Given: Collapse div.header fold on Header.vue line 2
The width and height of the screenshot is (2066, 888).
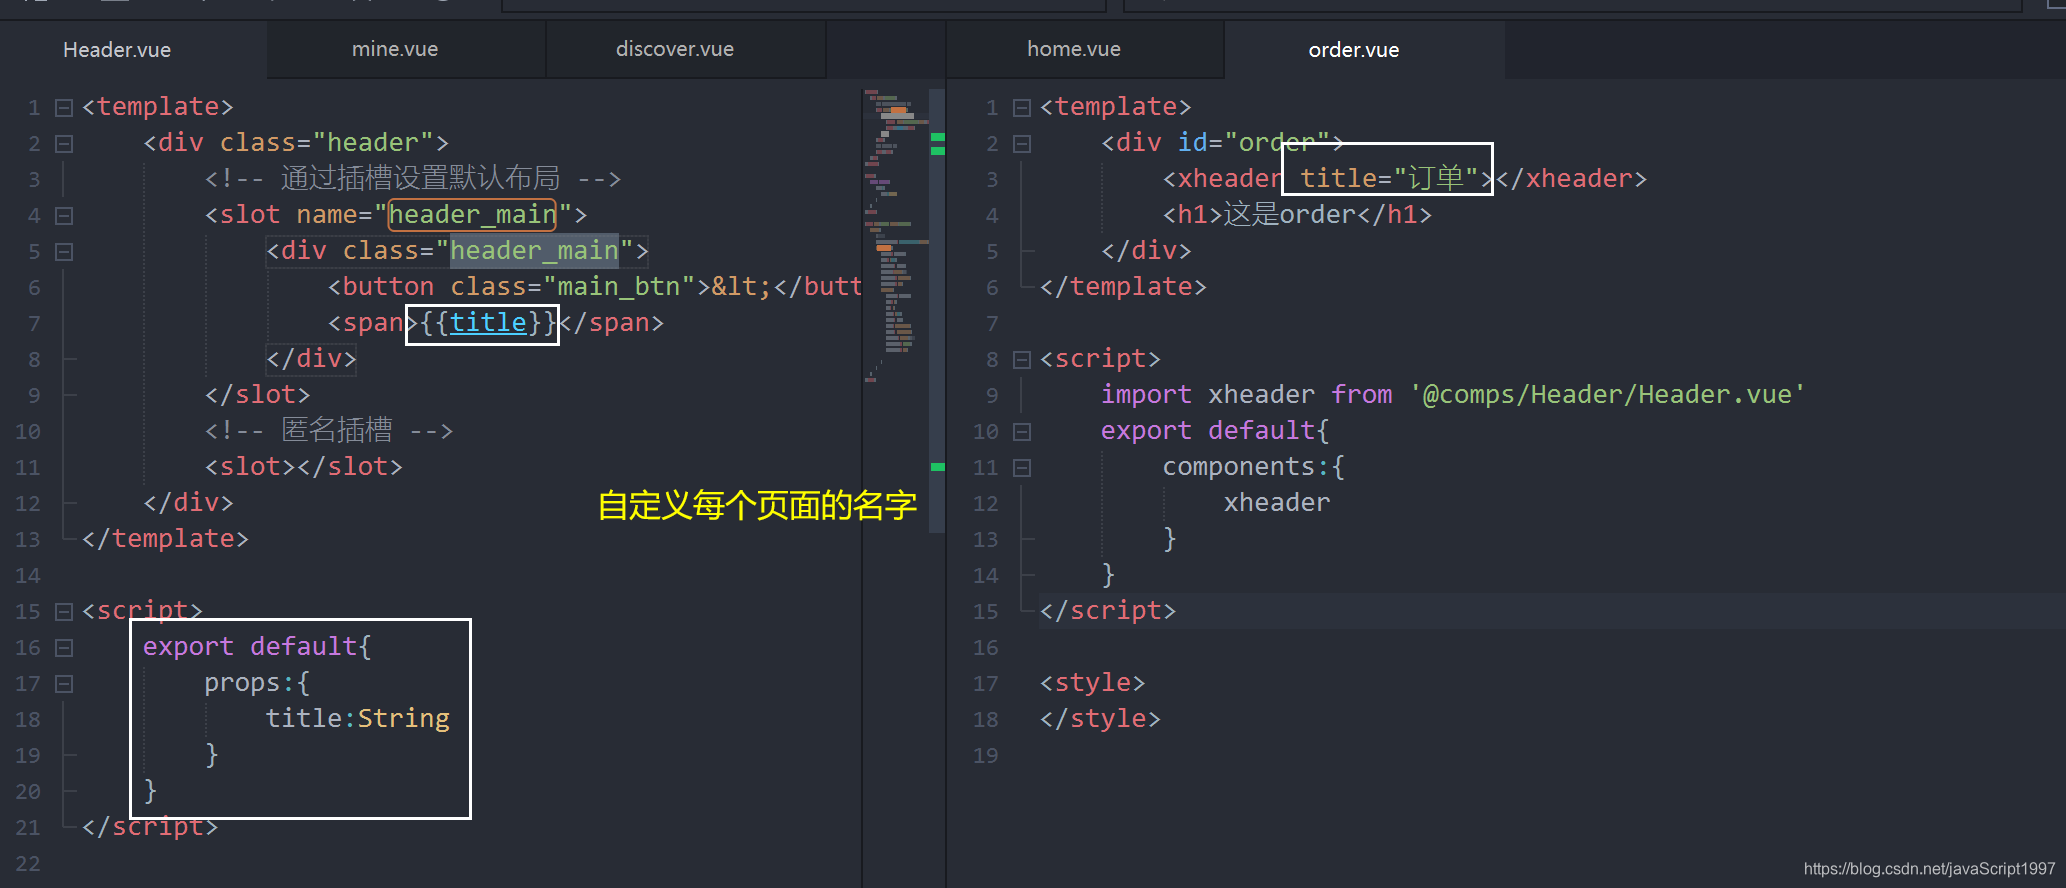Looking at the screenshot, I should 64,143.
